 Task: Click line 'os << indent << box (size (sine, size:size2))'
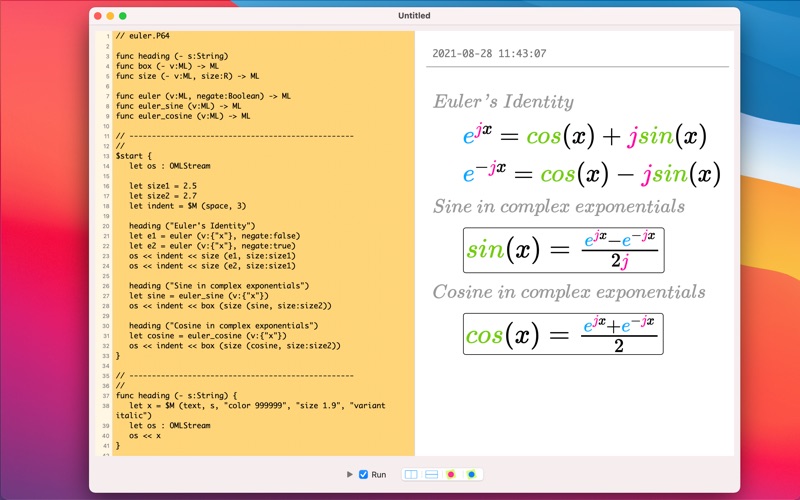tap(230, 306)
